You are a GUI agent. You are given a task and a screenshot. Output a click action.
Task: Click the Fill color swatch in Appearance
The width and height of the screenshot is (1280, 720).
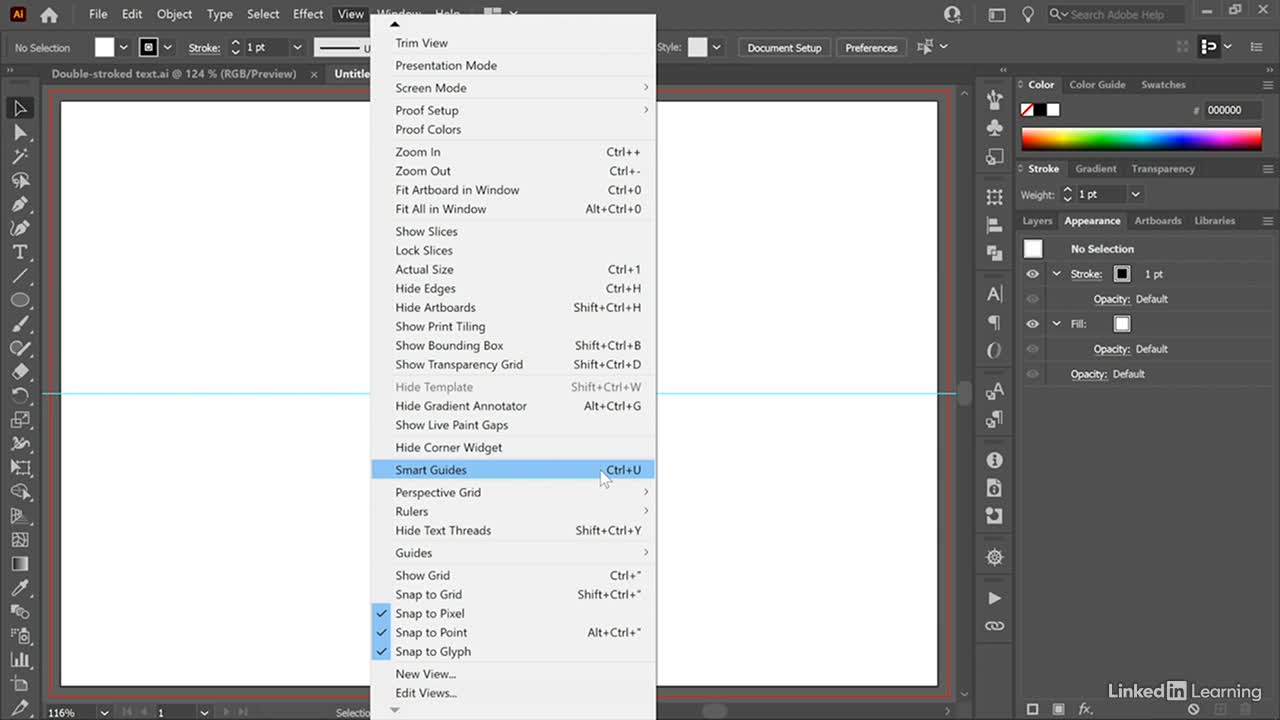coord(1122,324)
